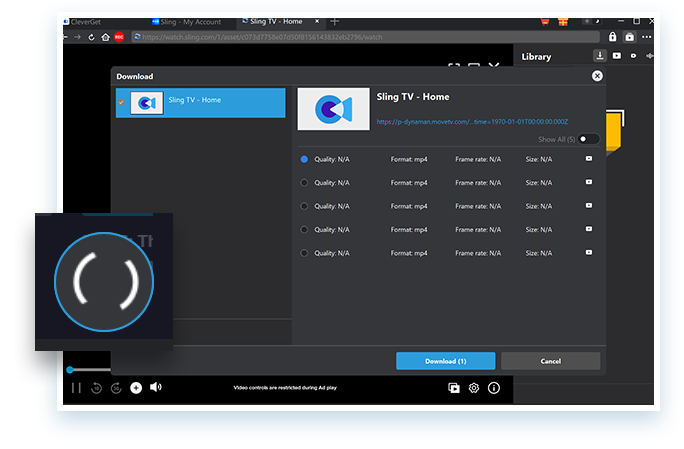Click video icon on fifth quality row
The image size is (684, 449).
589,252
